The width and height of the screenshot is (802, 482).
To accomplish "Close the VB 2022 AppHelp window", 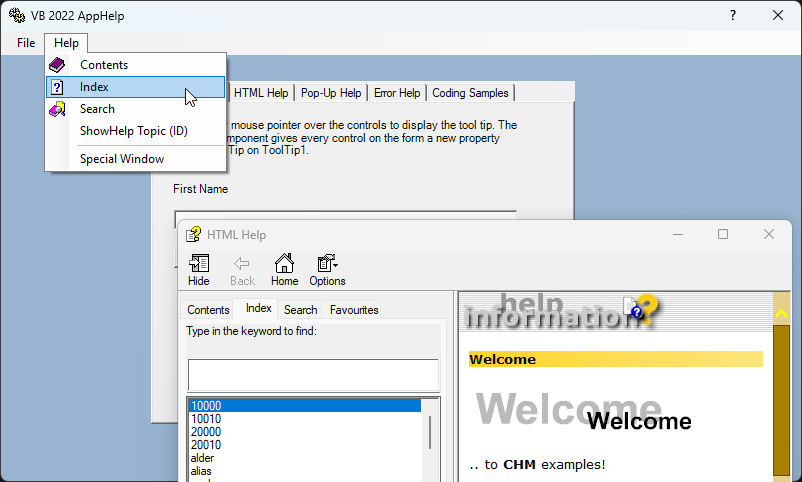I will [x=778, y=15].
